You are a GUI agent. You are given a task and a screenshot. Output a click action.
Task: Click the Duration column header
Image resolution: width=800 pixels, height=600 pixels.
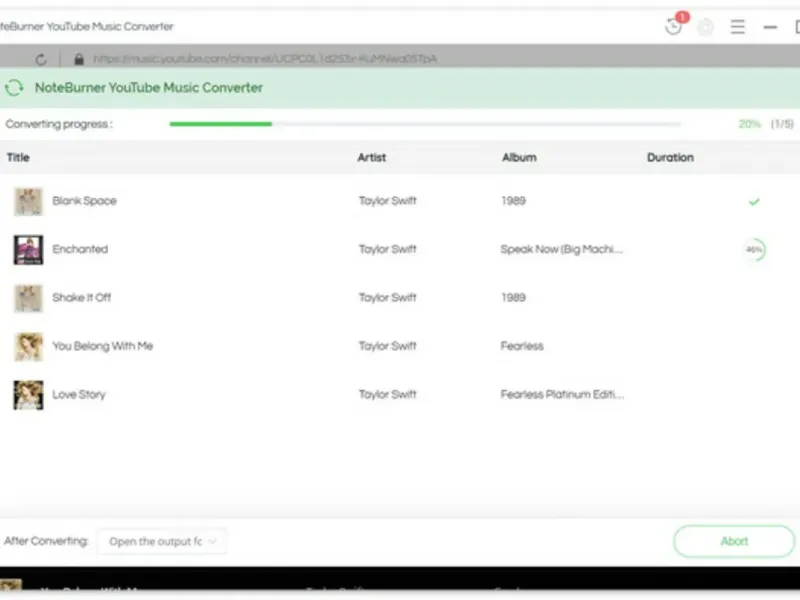pyautogui.click(x=670, y=157)
